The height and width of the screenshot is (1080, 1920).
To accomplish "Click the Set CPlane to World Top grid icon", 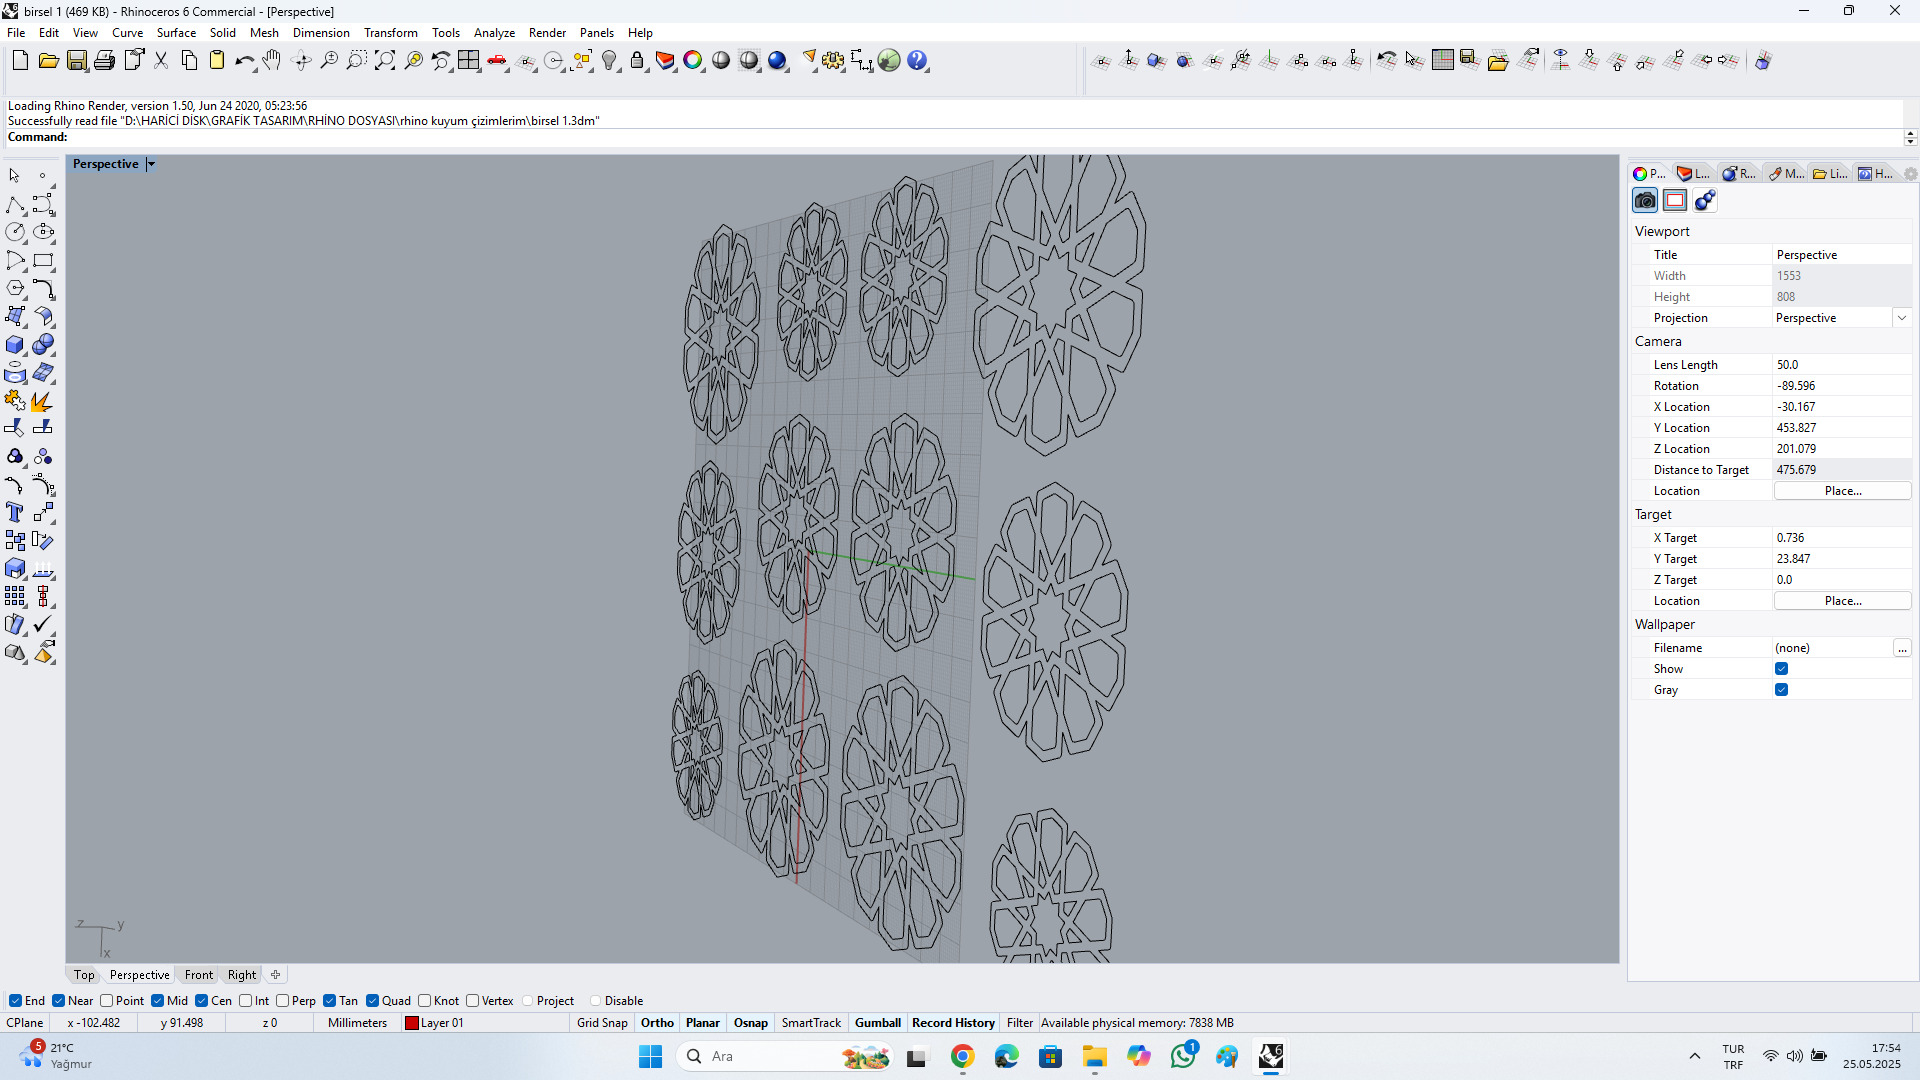I will pyautogui.click(x=1442, y=60).
